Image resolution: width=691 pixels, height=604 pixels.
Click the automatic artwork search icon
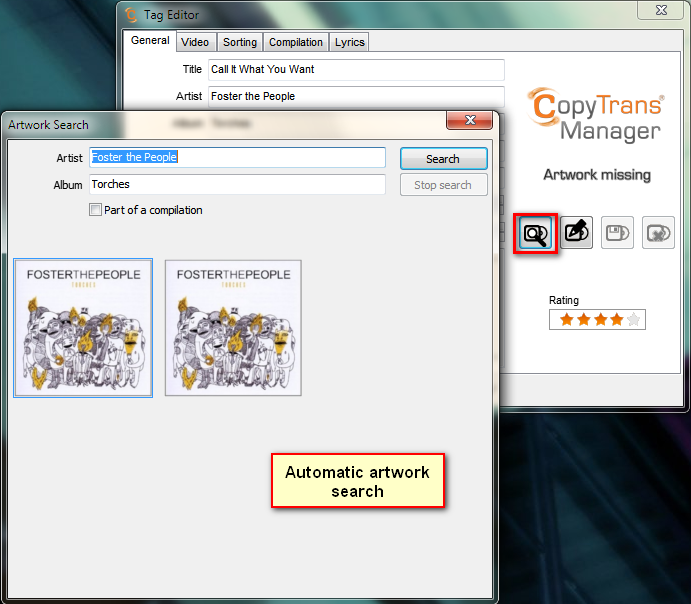(x=535, y=233)
